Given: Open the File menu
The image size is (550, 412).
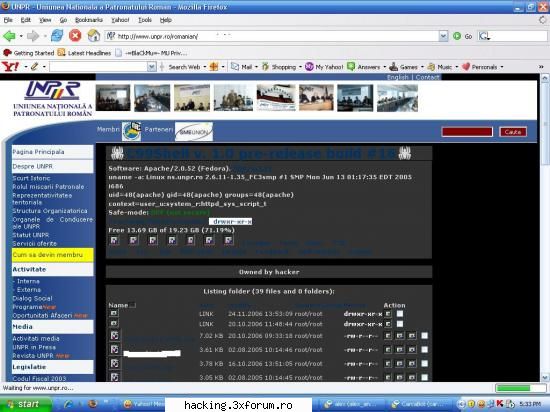Looking at the screenshot, I should tap(8, 20).
